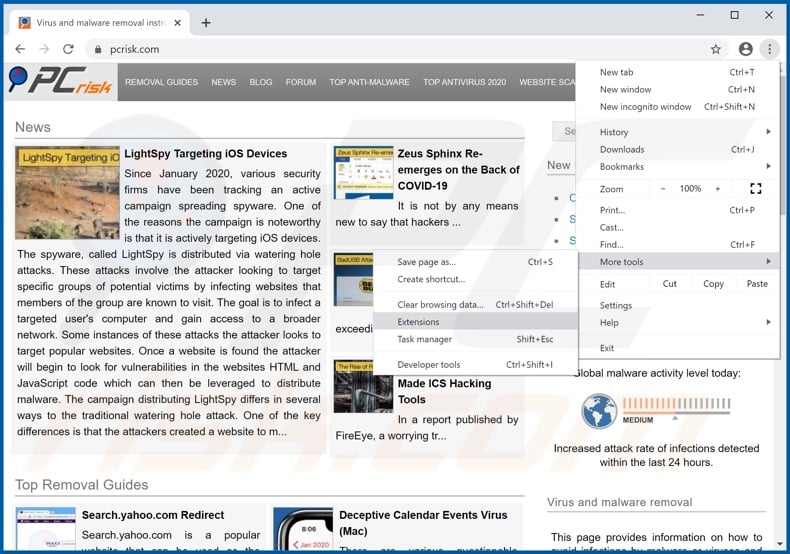Reload the current page
Screen dimensions: 790x554
68,49
